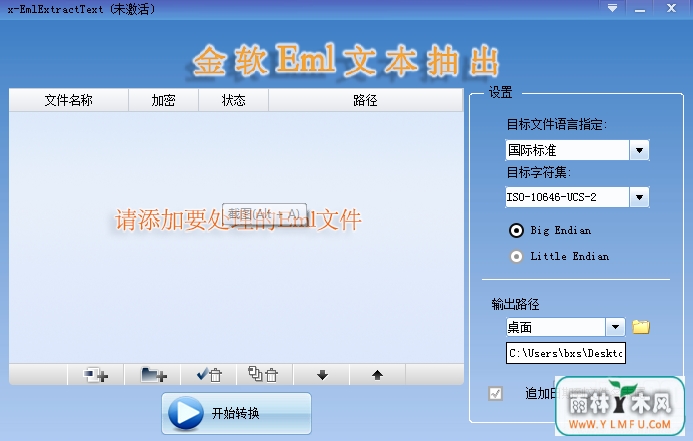The image size is (693, 441).
Task: Select Big Endian radio button
Action: pyautogui.click(x=516, y=230)
